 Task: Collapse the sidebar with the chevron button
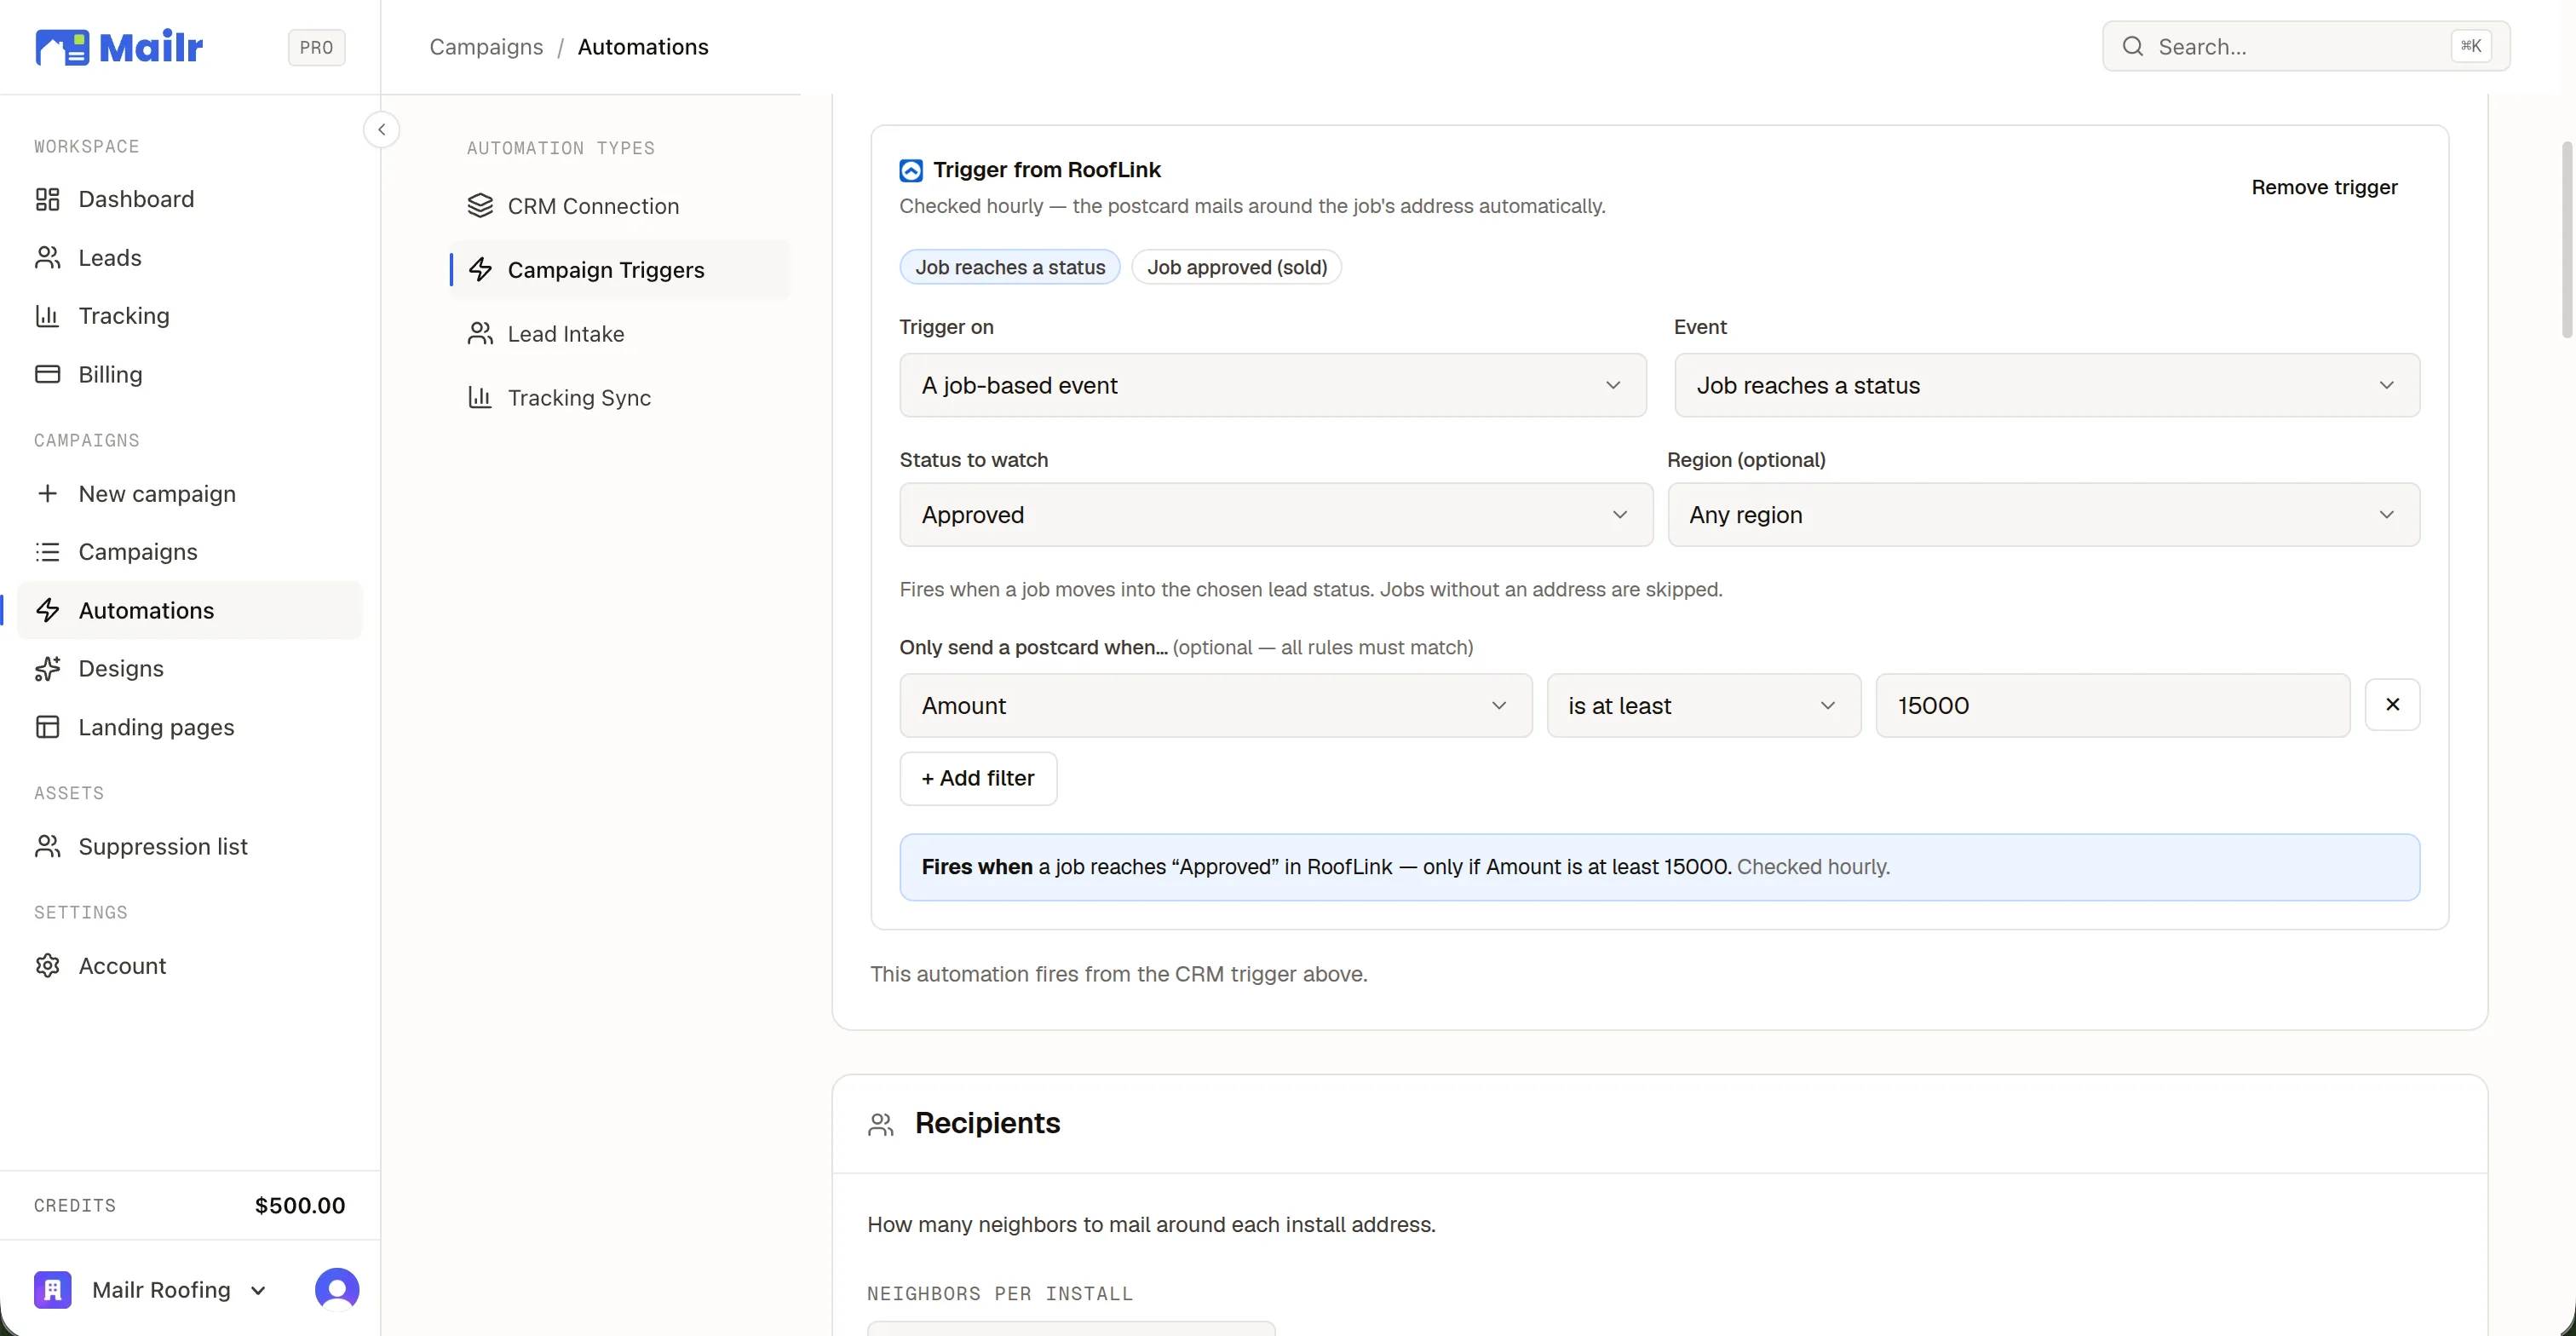[x=381, y=130]
